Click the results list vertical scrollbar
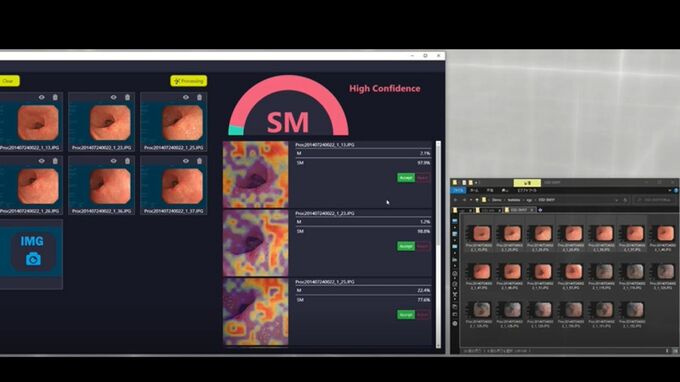Screen dimensions: 680x382 pos(438,244)
